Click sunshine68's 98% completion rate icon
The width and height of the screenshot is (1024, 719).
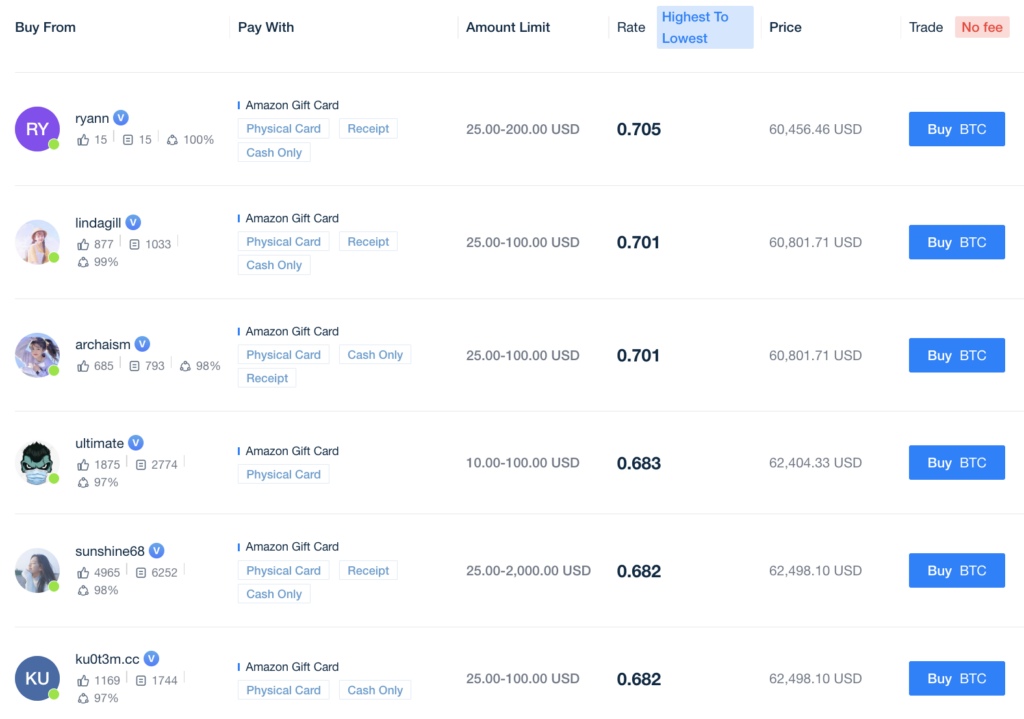point(83,590)
